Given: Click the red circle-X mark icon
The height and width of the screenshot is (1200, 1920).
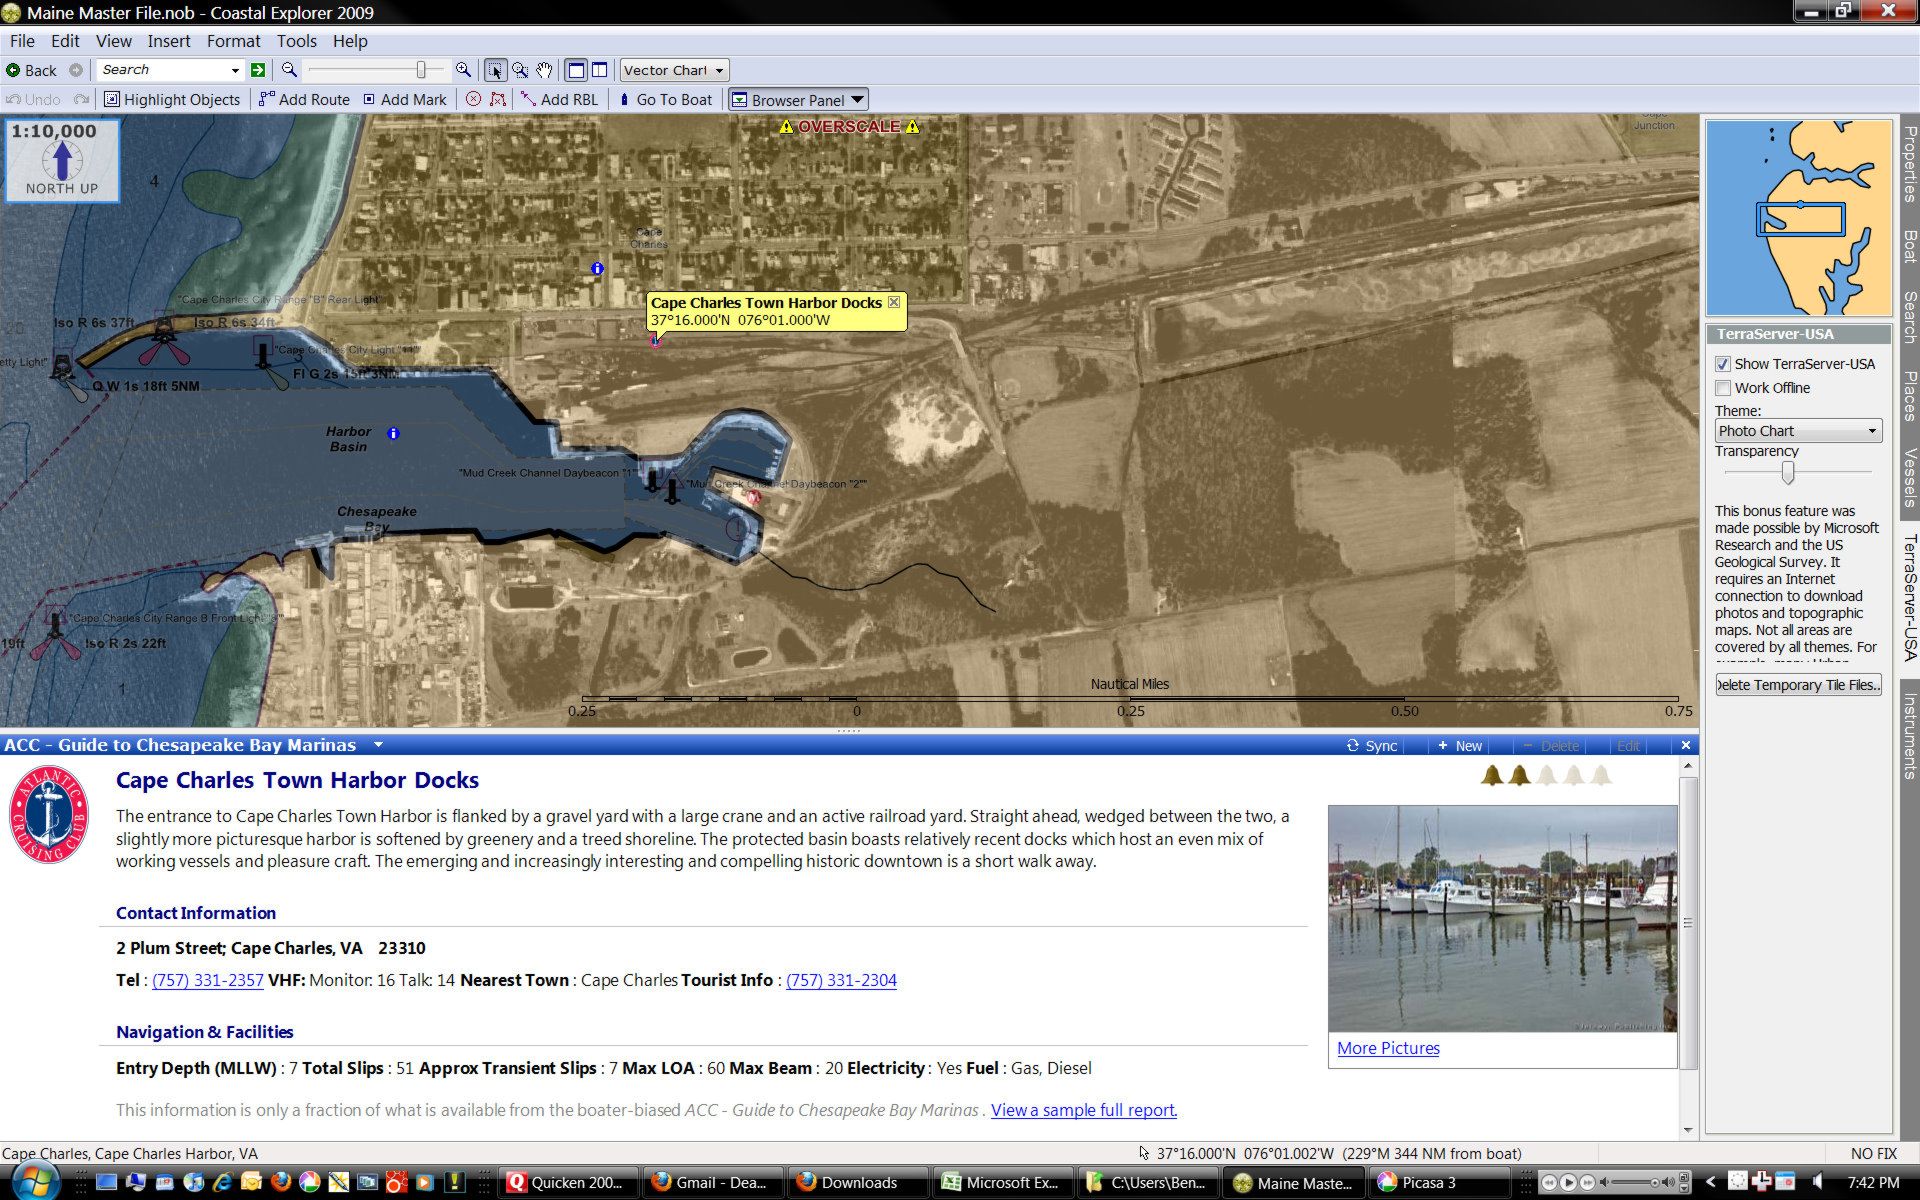Looking at the screenshot, I should [x=473, y=99].
